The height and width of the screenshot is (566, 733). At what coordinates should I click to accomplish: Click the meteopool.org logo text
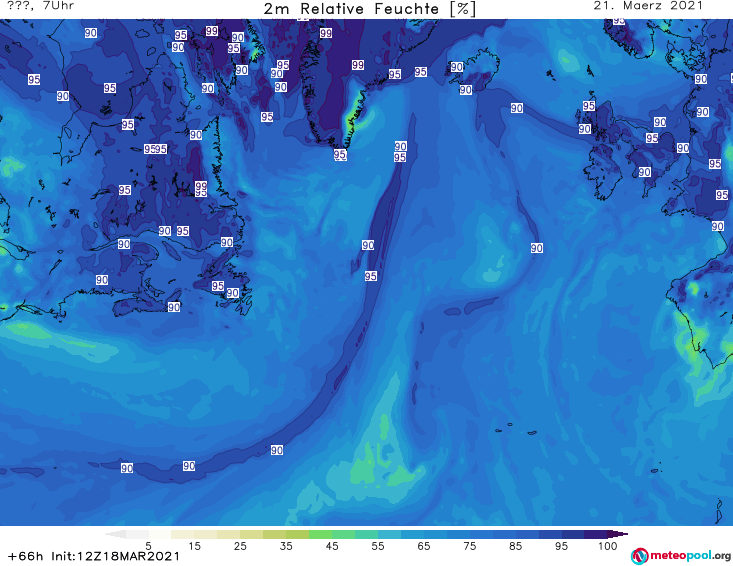tap(690, 556)
